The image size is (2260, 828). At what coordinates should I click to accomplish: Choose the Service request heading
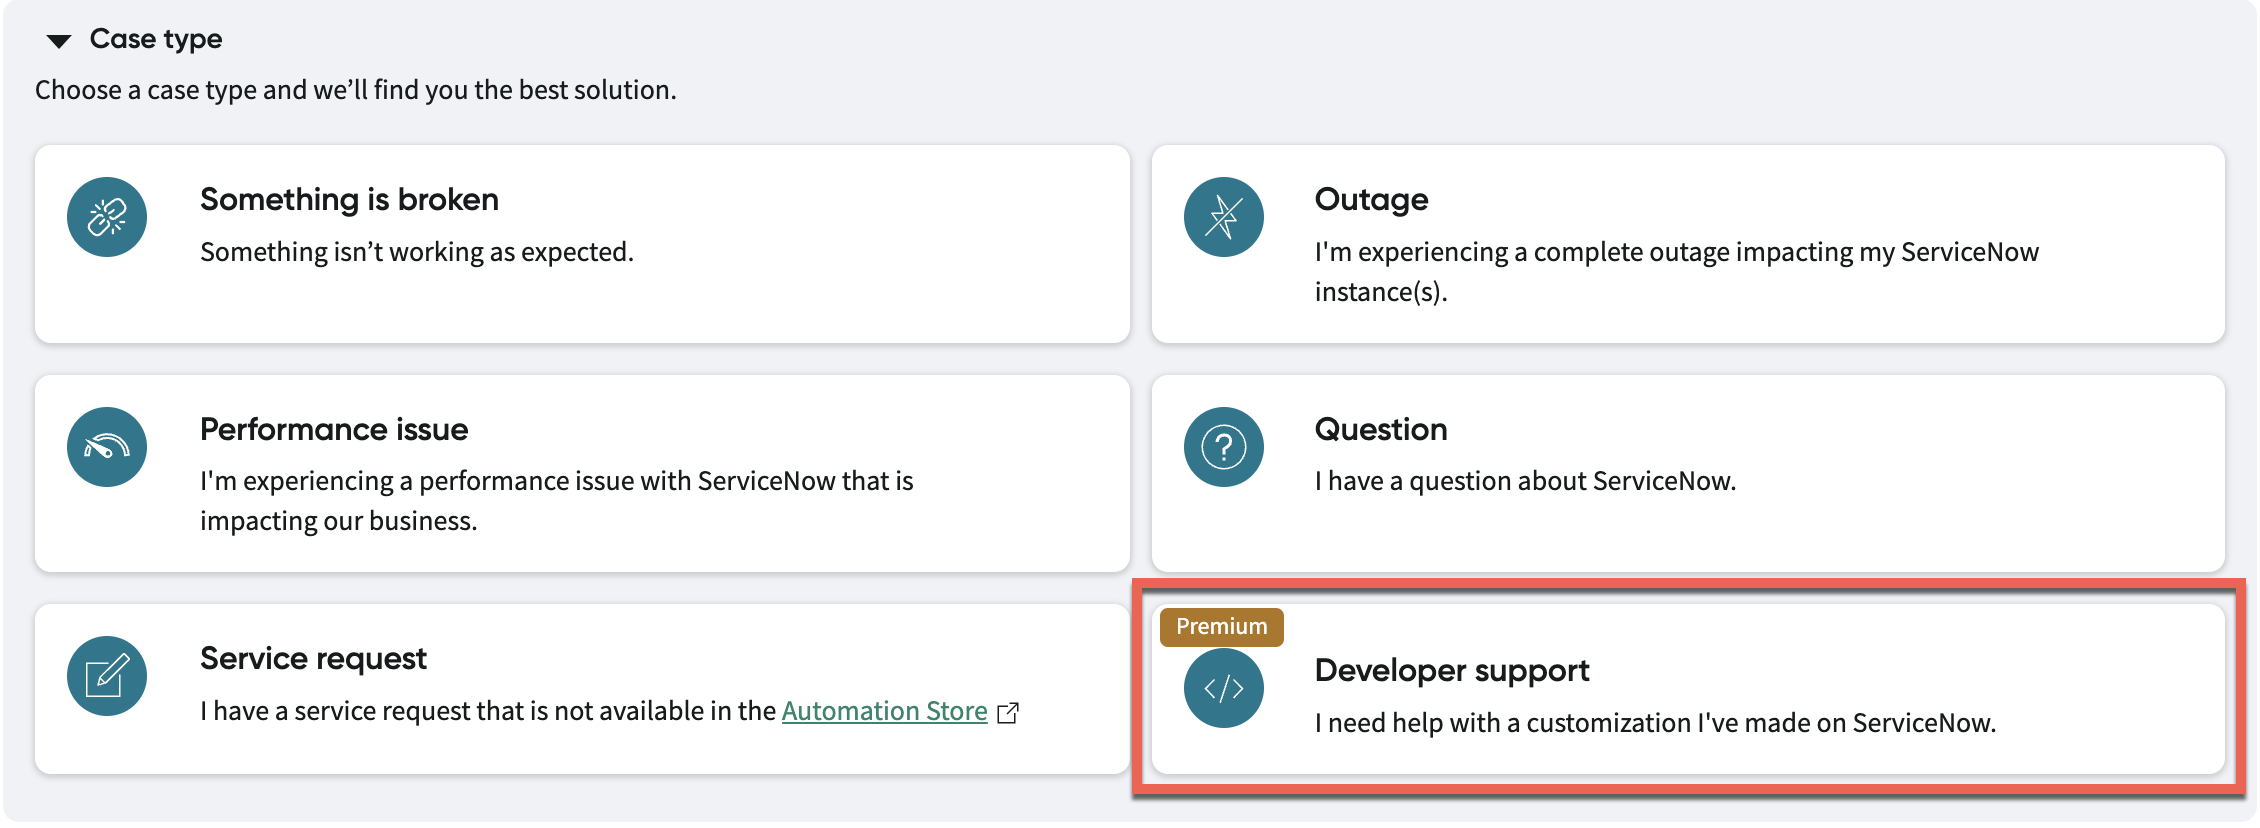(x=313, y=658)
